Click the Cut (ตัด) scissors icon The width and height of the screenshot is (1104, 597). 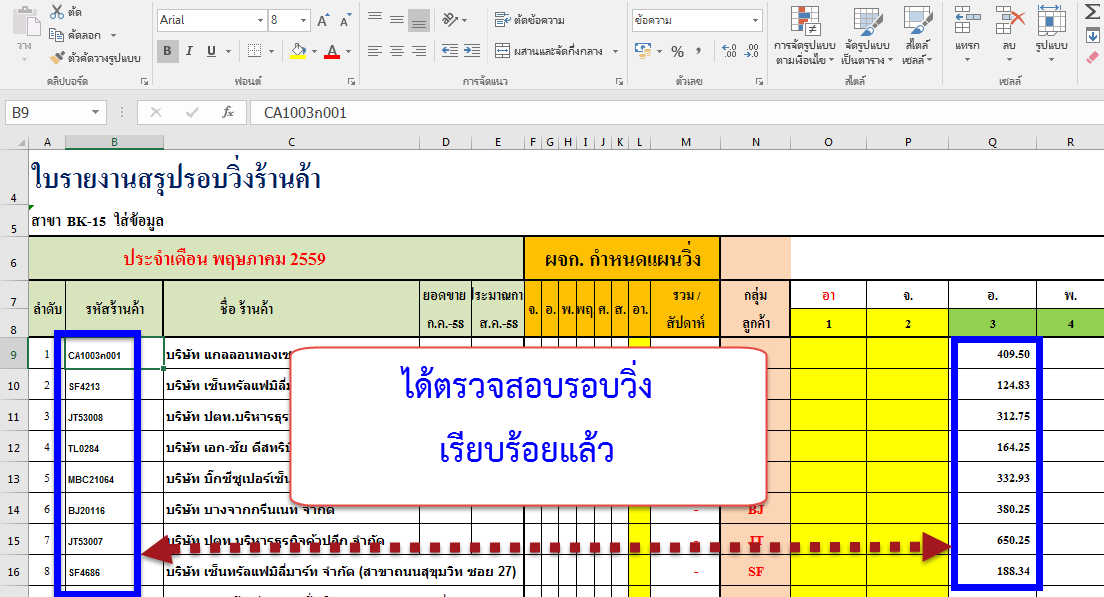(x=57, y=13)
